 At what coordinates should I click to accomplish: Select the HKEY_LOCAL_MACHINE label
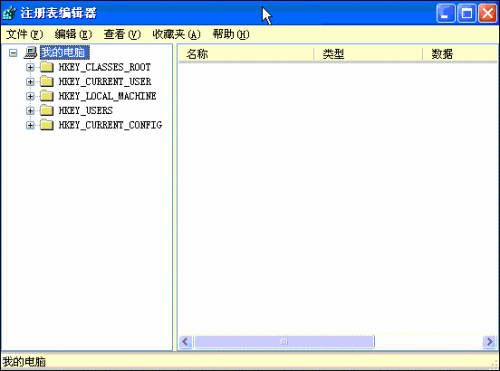107,96
